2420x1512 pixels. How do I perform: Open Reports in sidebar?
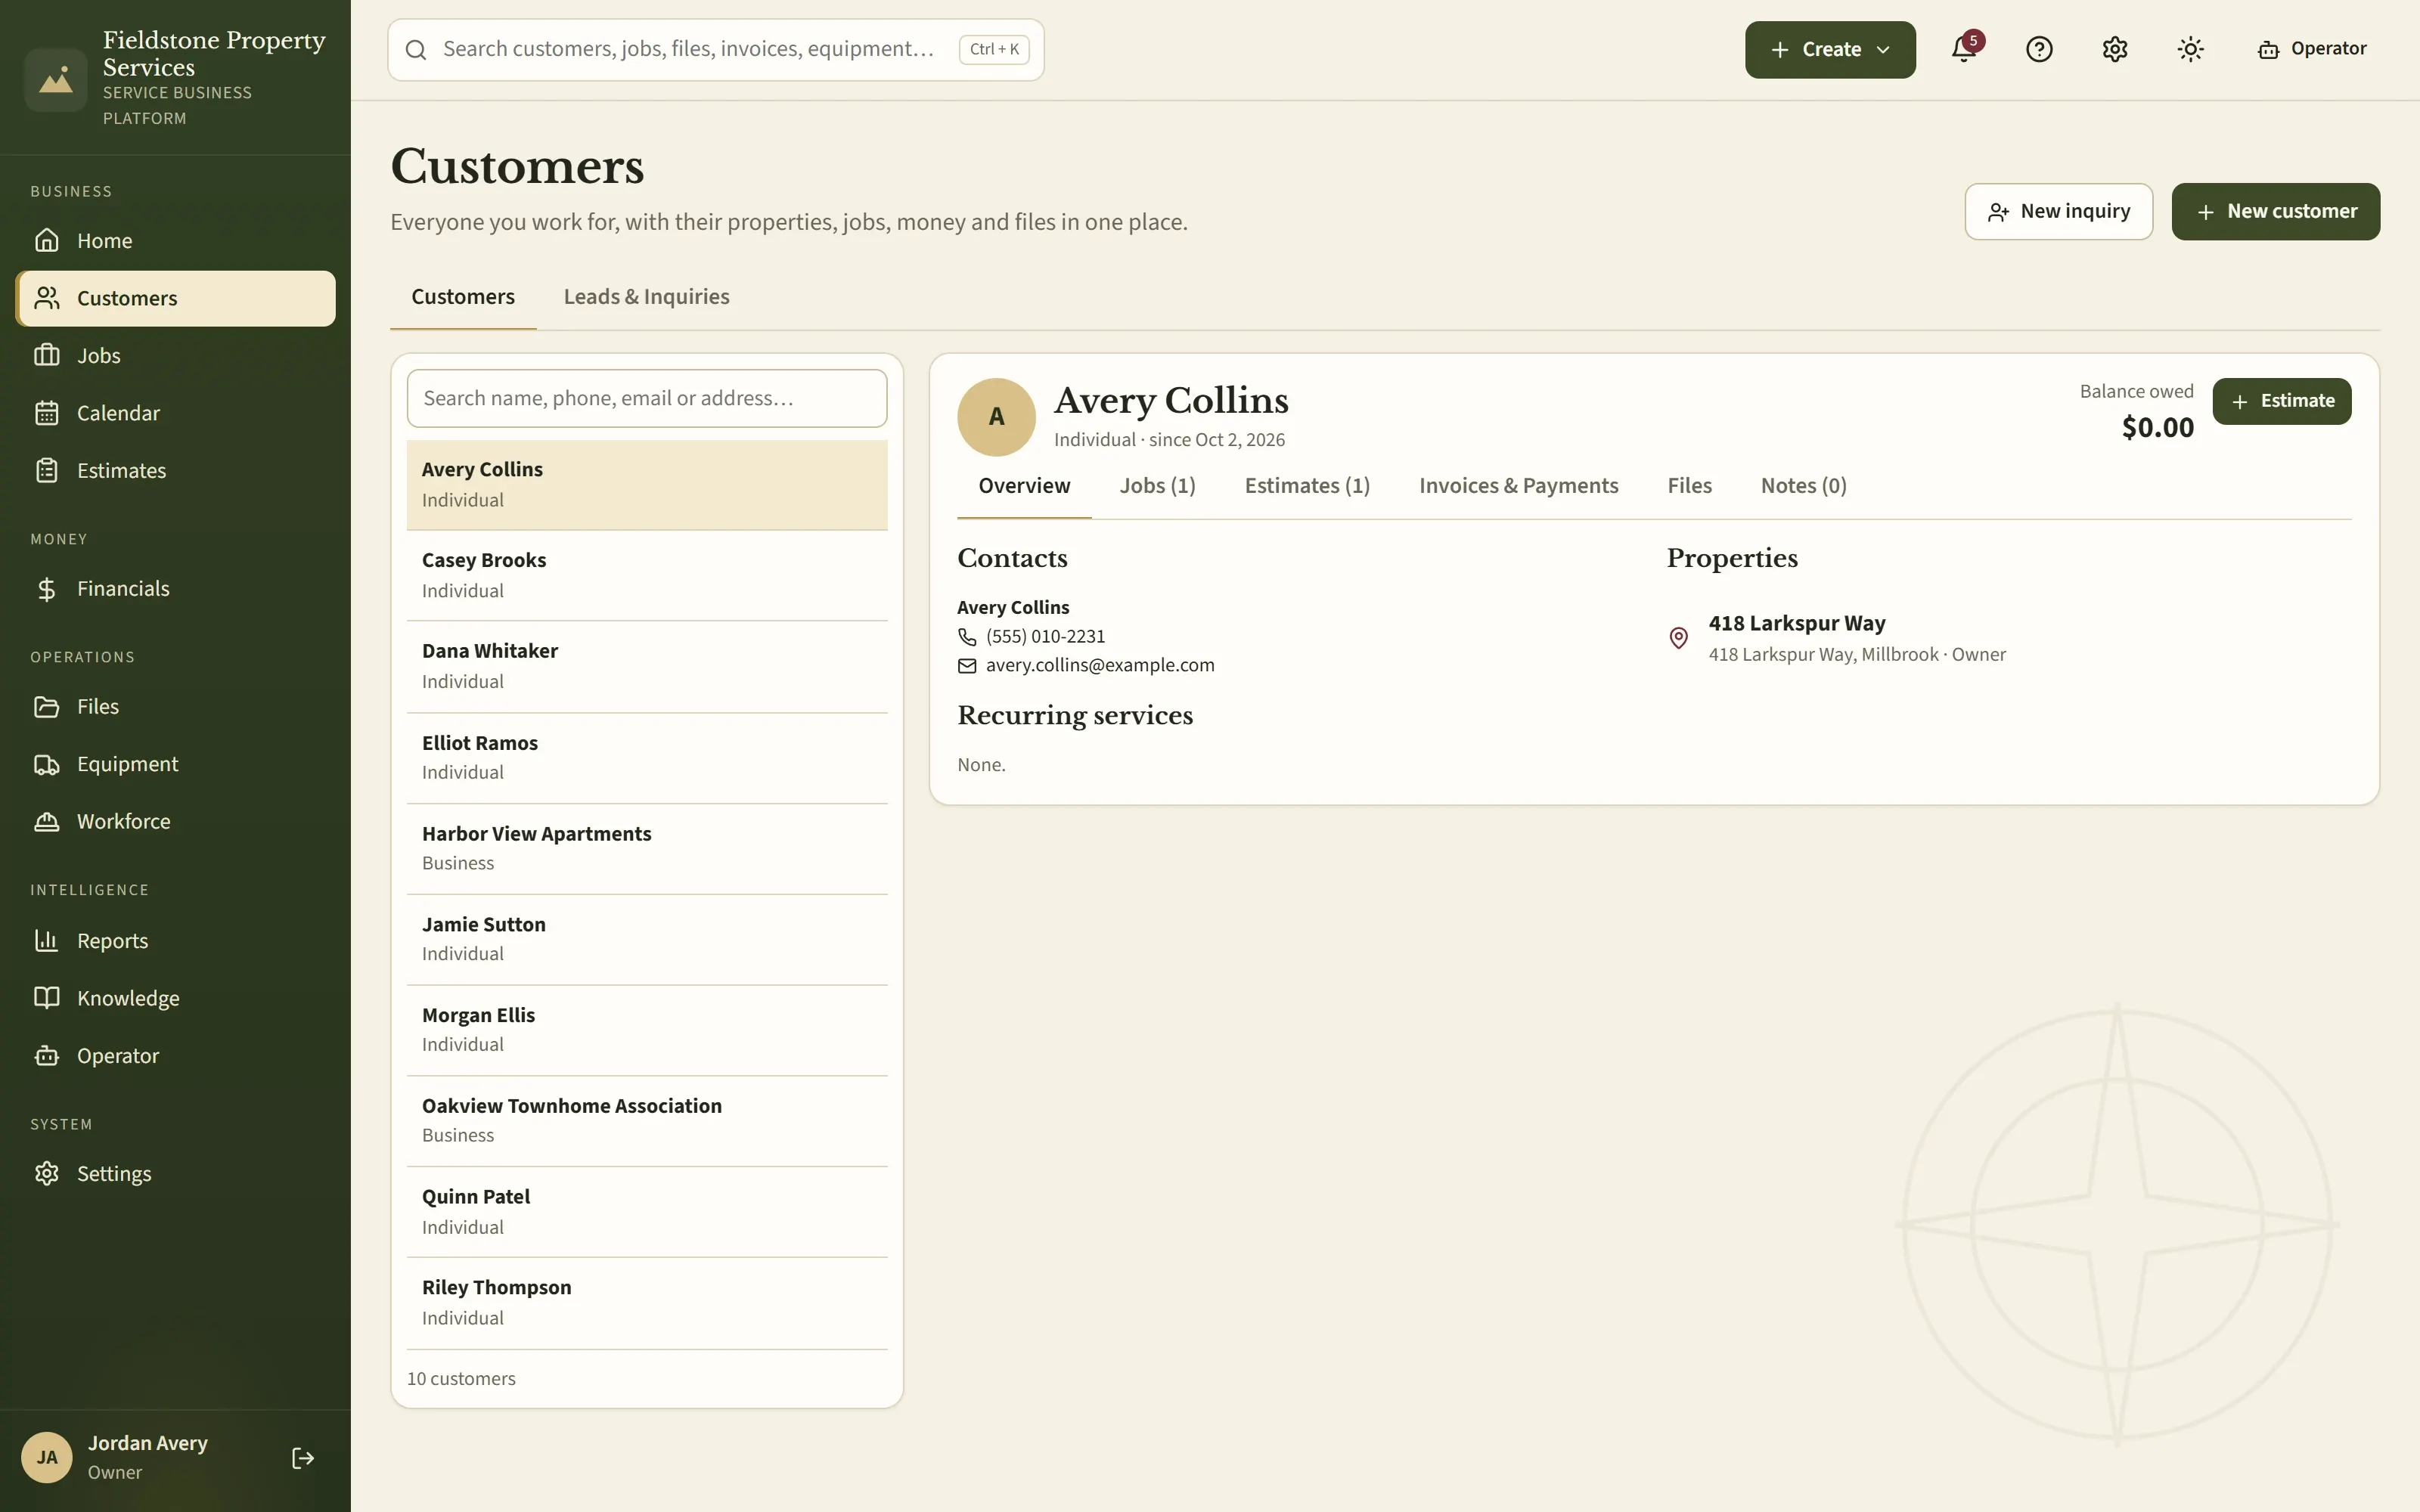pyautogui.click(x=175, y=941)
